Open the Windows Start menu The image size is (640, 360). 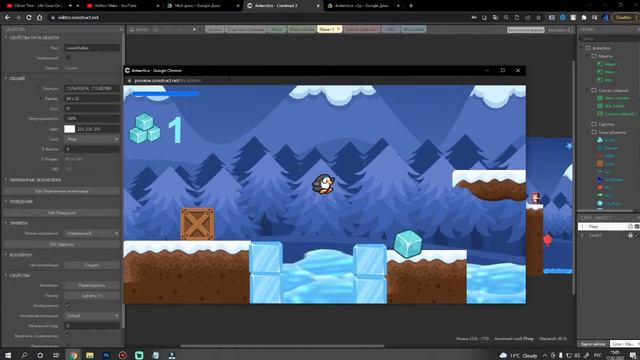click(x=8, y=355)
